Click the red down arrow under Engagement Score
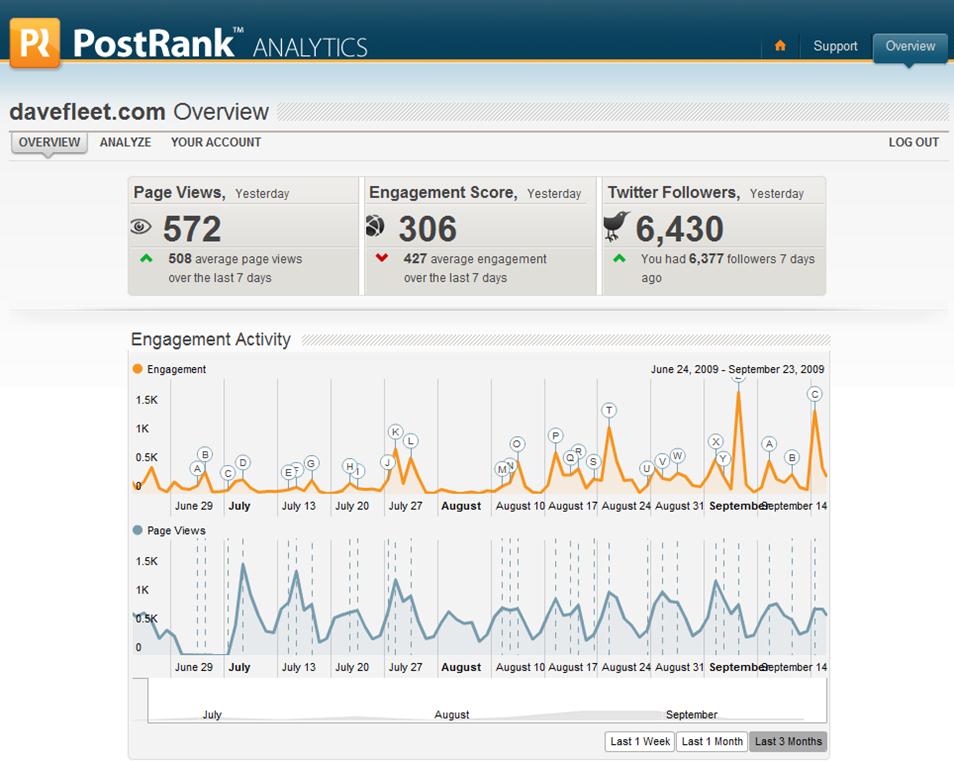This screenshot has width=954, height=761. coord(381,258)
